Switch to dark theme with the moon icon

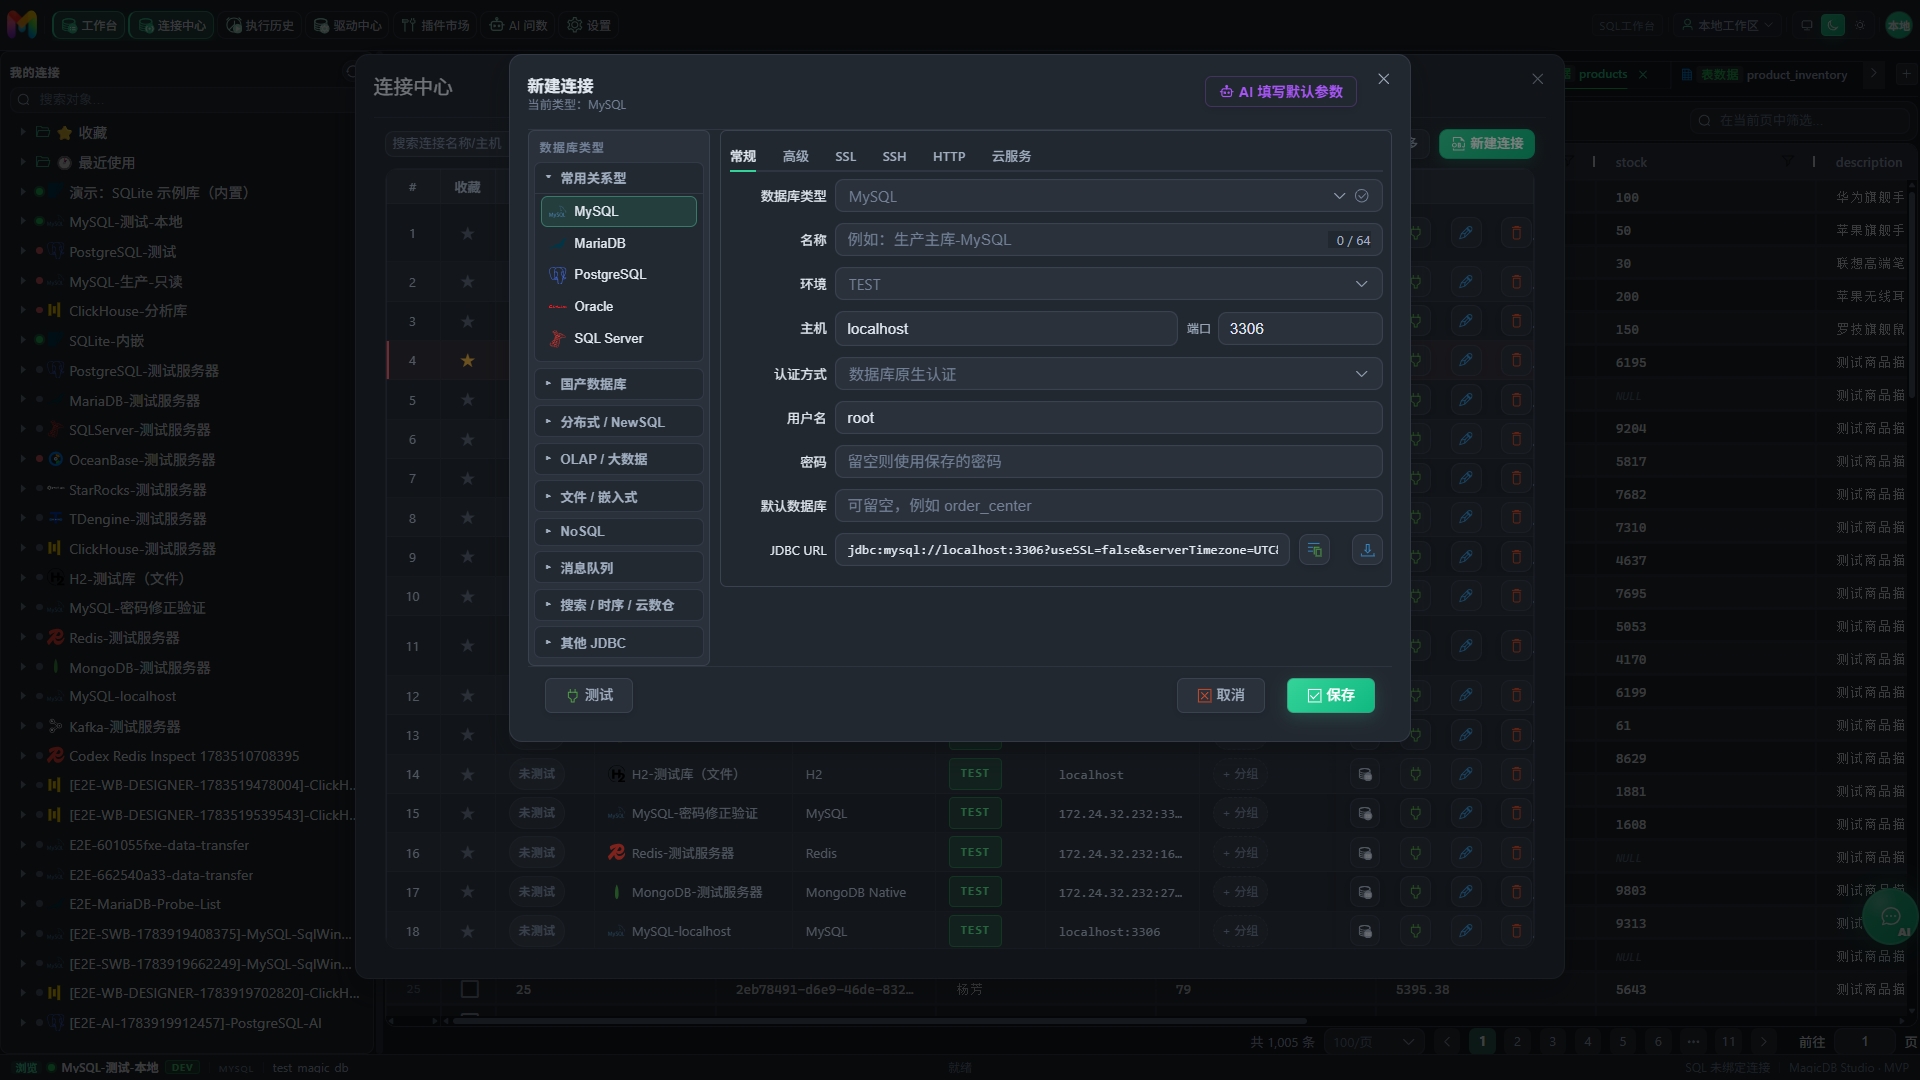1833,25
